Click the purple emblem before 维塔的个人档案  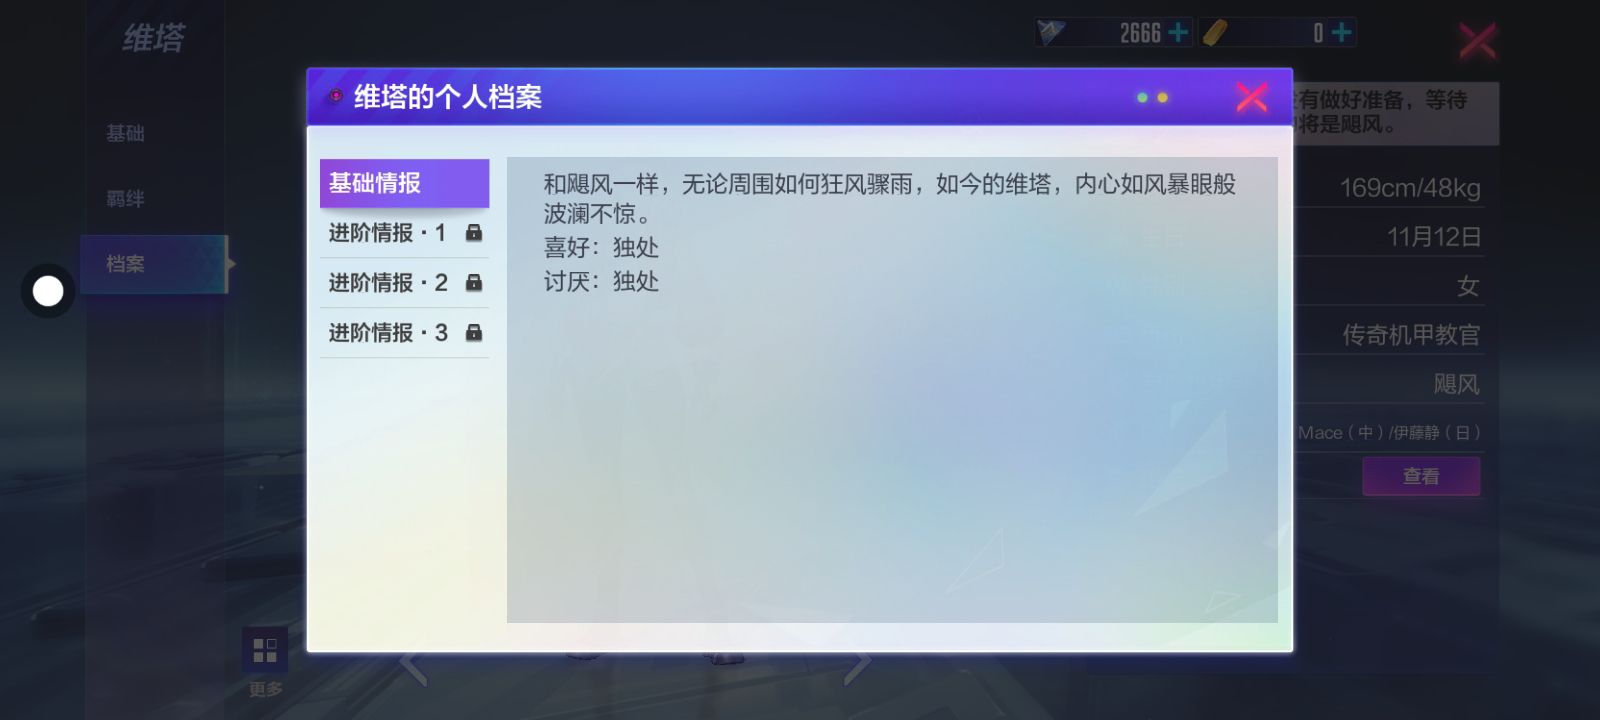click(335, 97)
